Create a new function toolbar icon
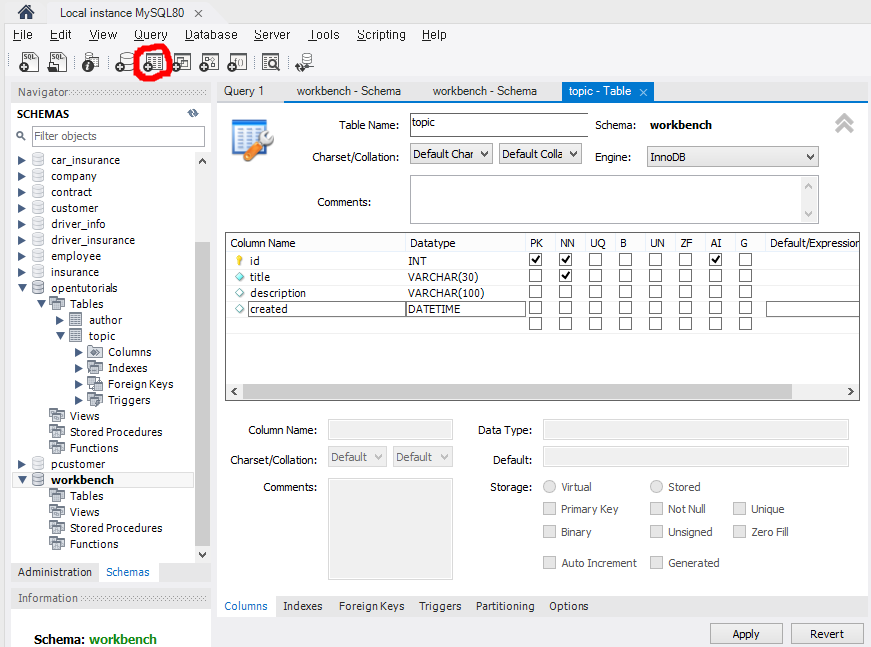Screen dimensions: 871x647 point(237,62)
